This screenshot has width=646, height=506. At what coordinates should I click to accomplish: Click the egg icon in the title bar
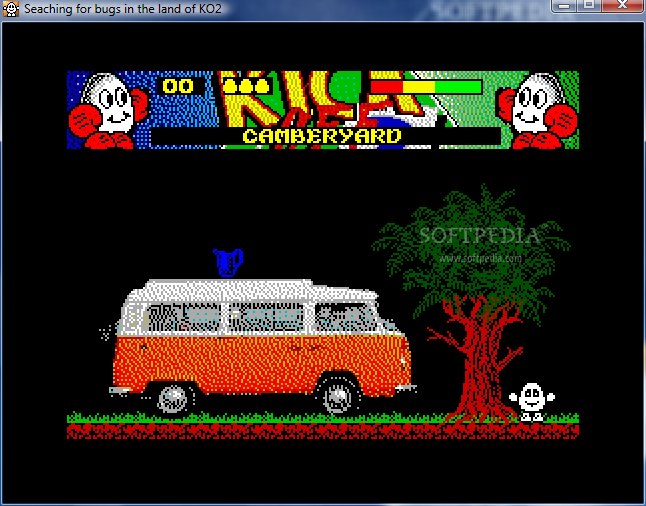11,9
